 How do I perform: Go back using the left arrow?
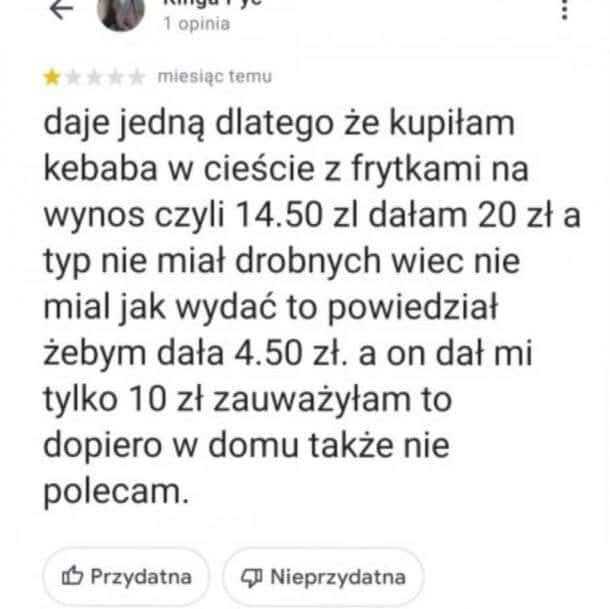(61, 10)
